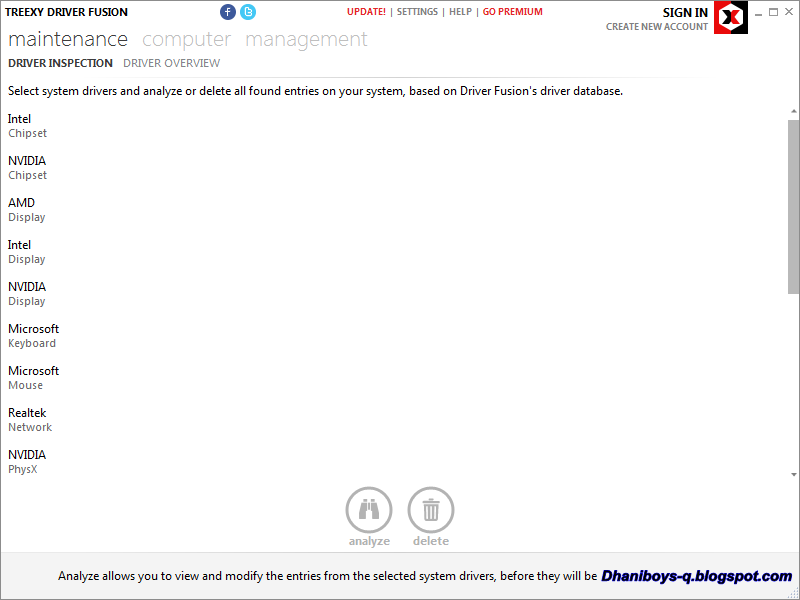Click CREATE NEW ACCOUNT
This screenshot has width=800, height=600.
click(x=657, y=27)
